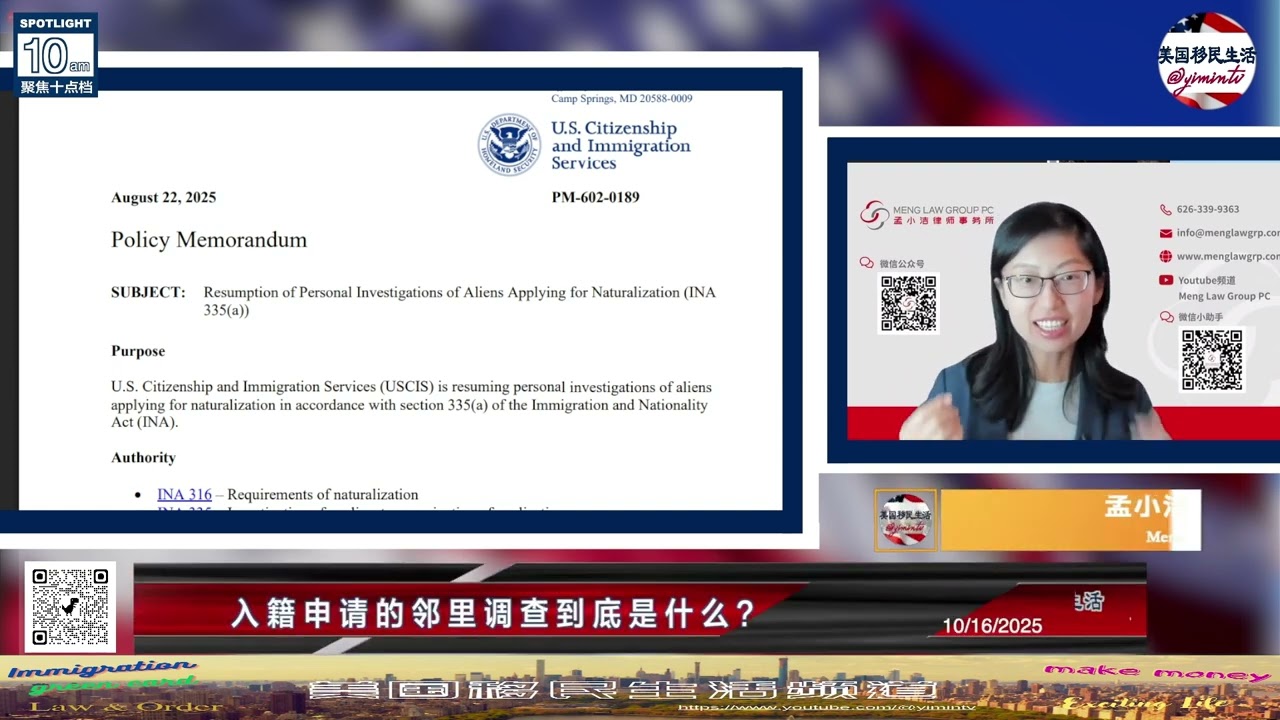Click the youtube.com/@yimintv URL at the bottom
Viewport: 1280px width, 720px height.
pos(827,707)
